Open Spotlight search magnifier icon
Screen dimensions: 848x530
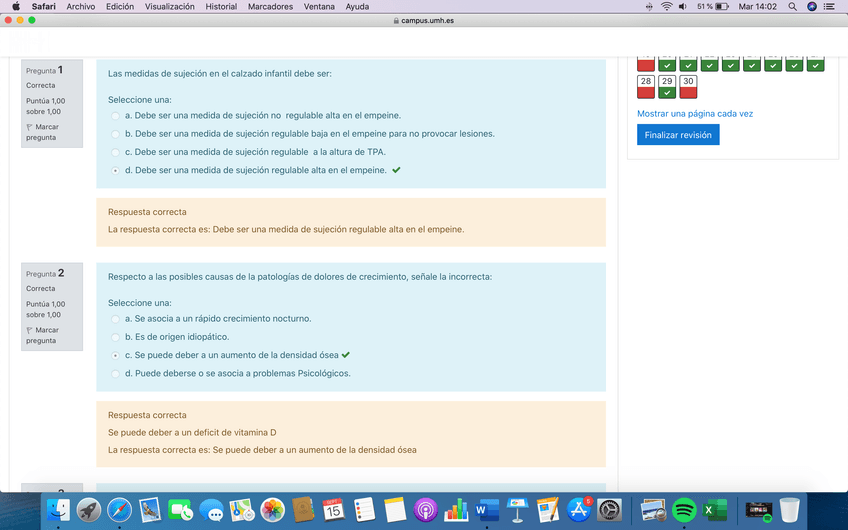tap(792, 7)
